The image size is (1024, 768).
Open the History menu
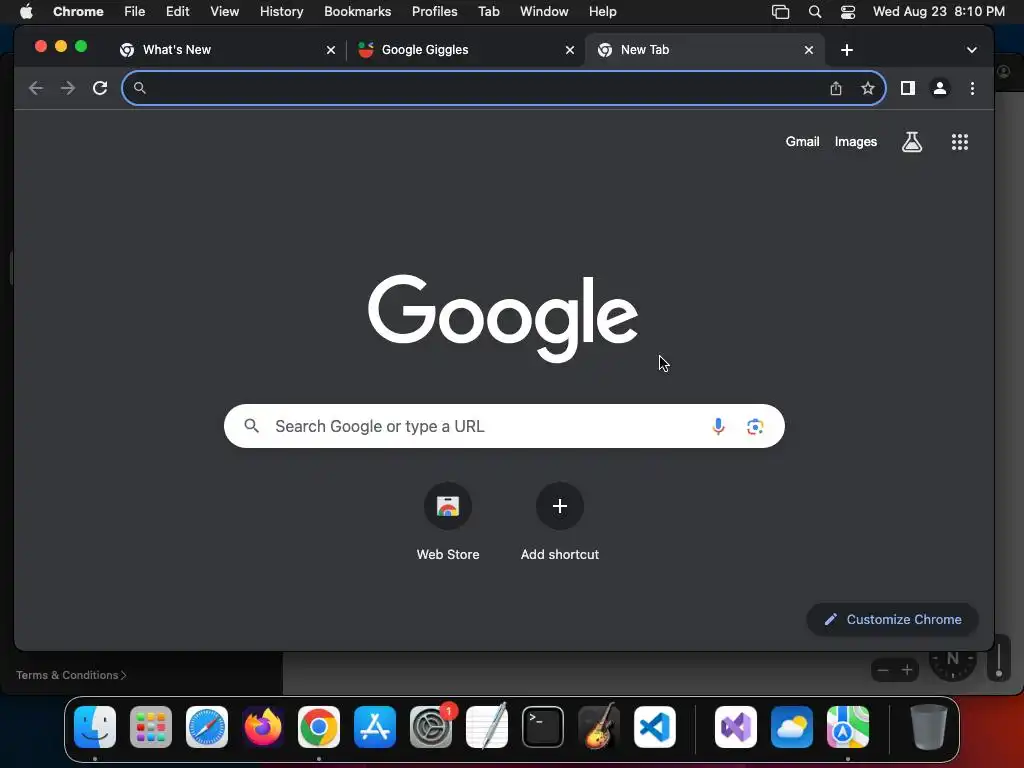[x=281, y=12]
